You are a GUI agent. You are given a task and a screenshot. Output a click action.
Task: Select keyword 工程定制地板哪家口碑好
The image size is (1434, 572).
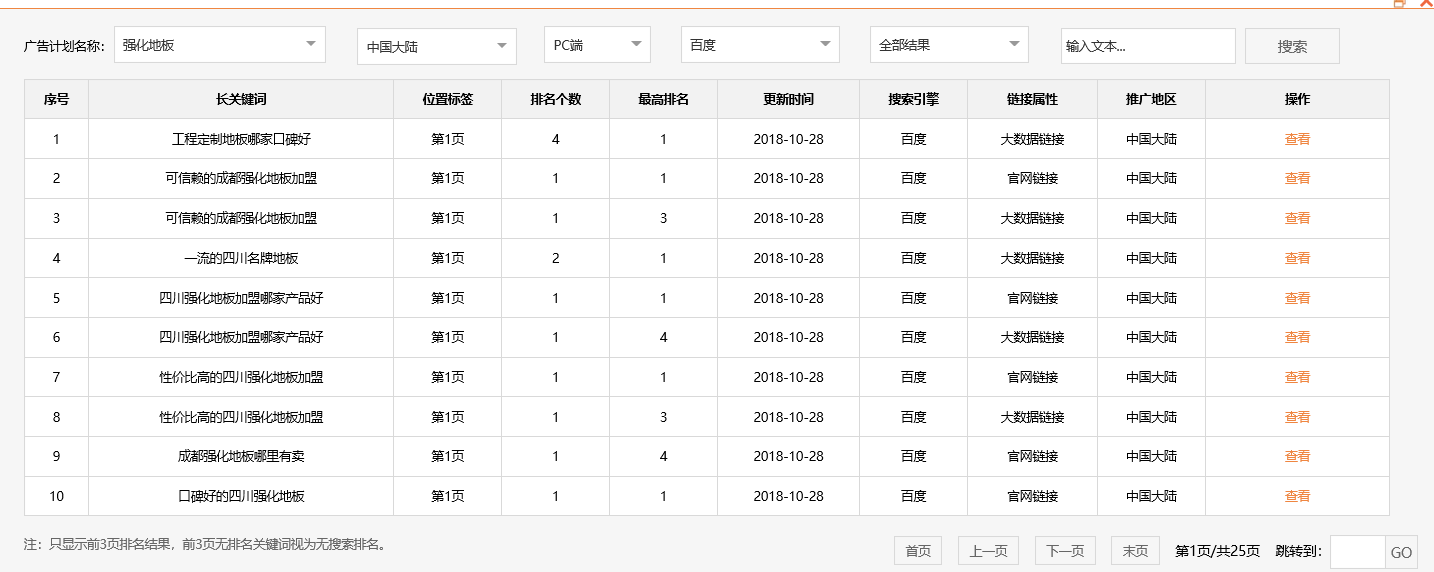click(x=241, y=139)
